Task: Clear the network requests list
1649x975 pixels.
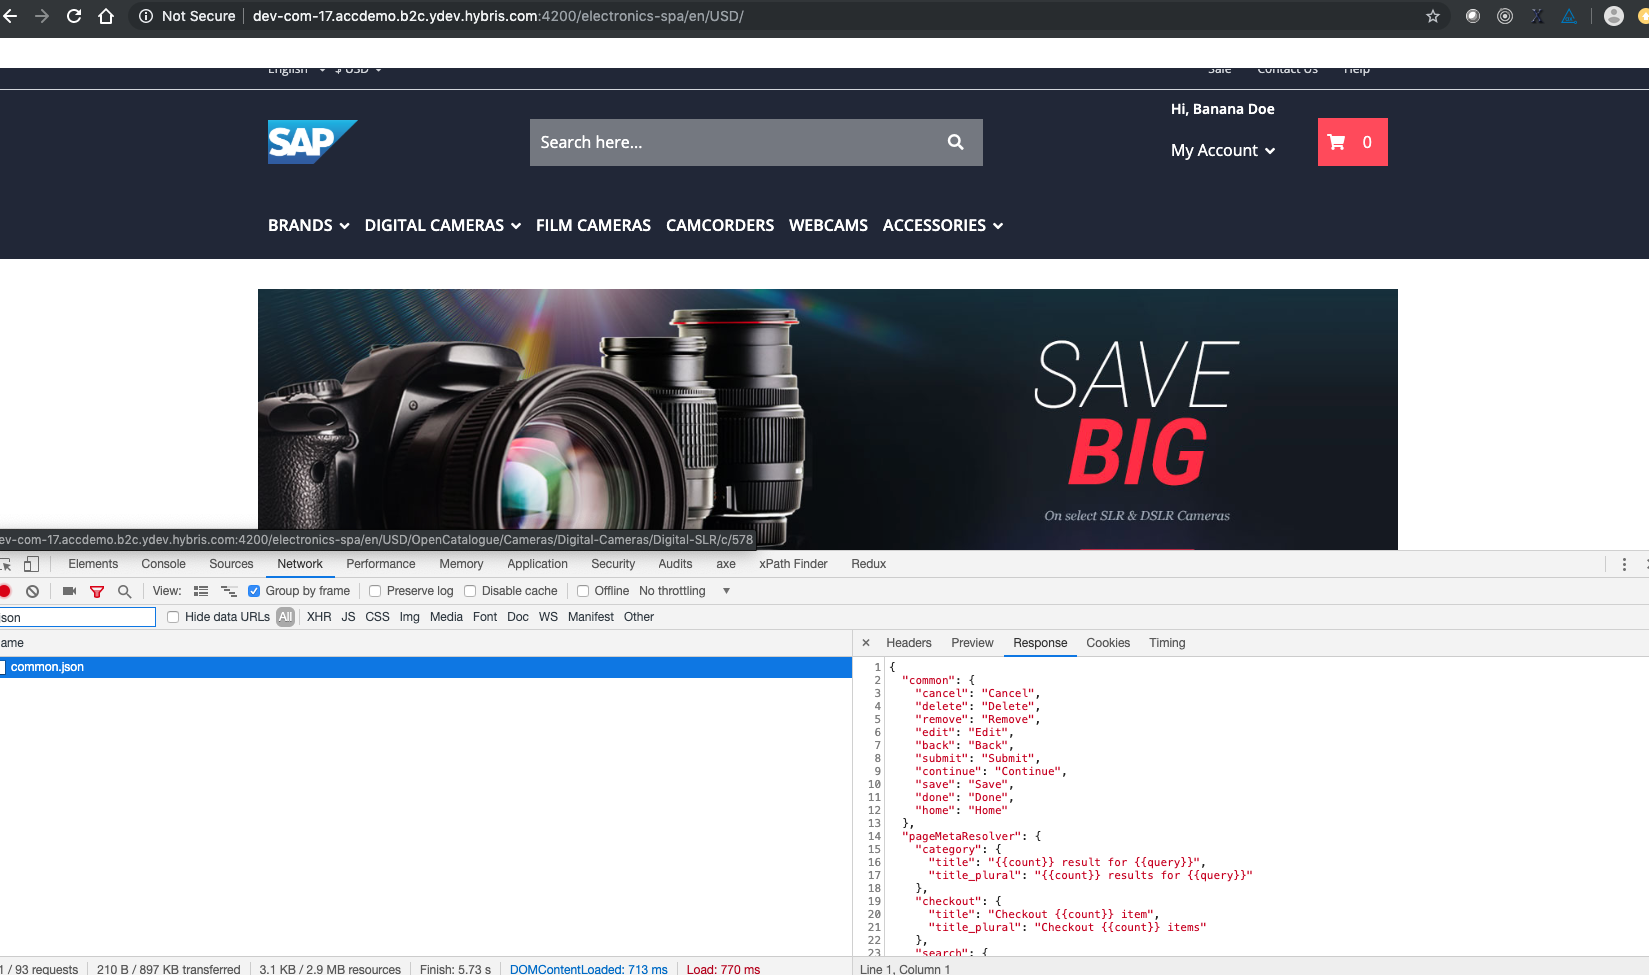Action: pos(32,591)
